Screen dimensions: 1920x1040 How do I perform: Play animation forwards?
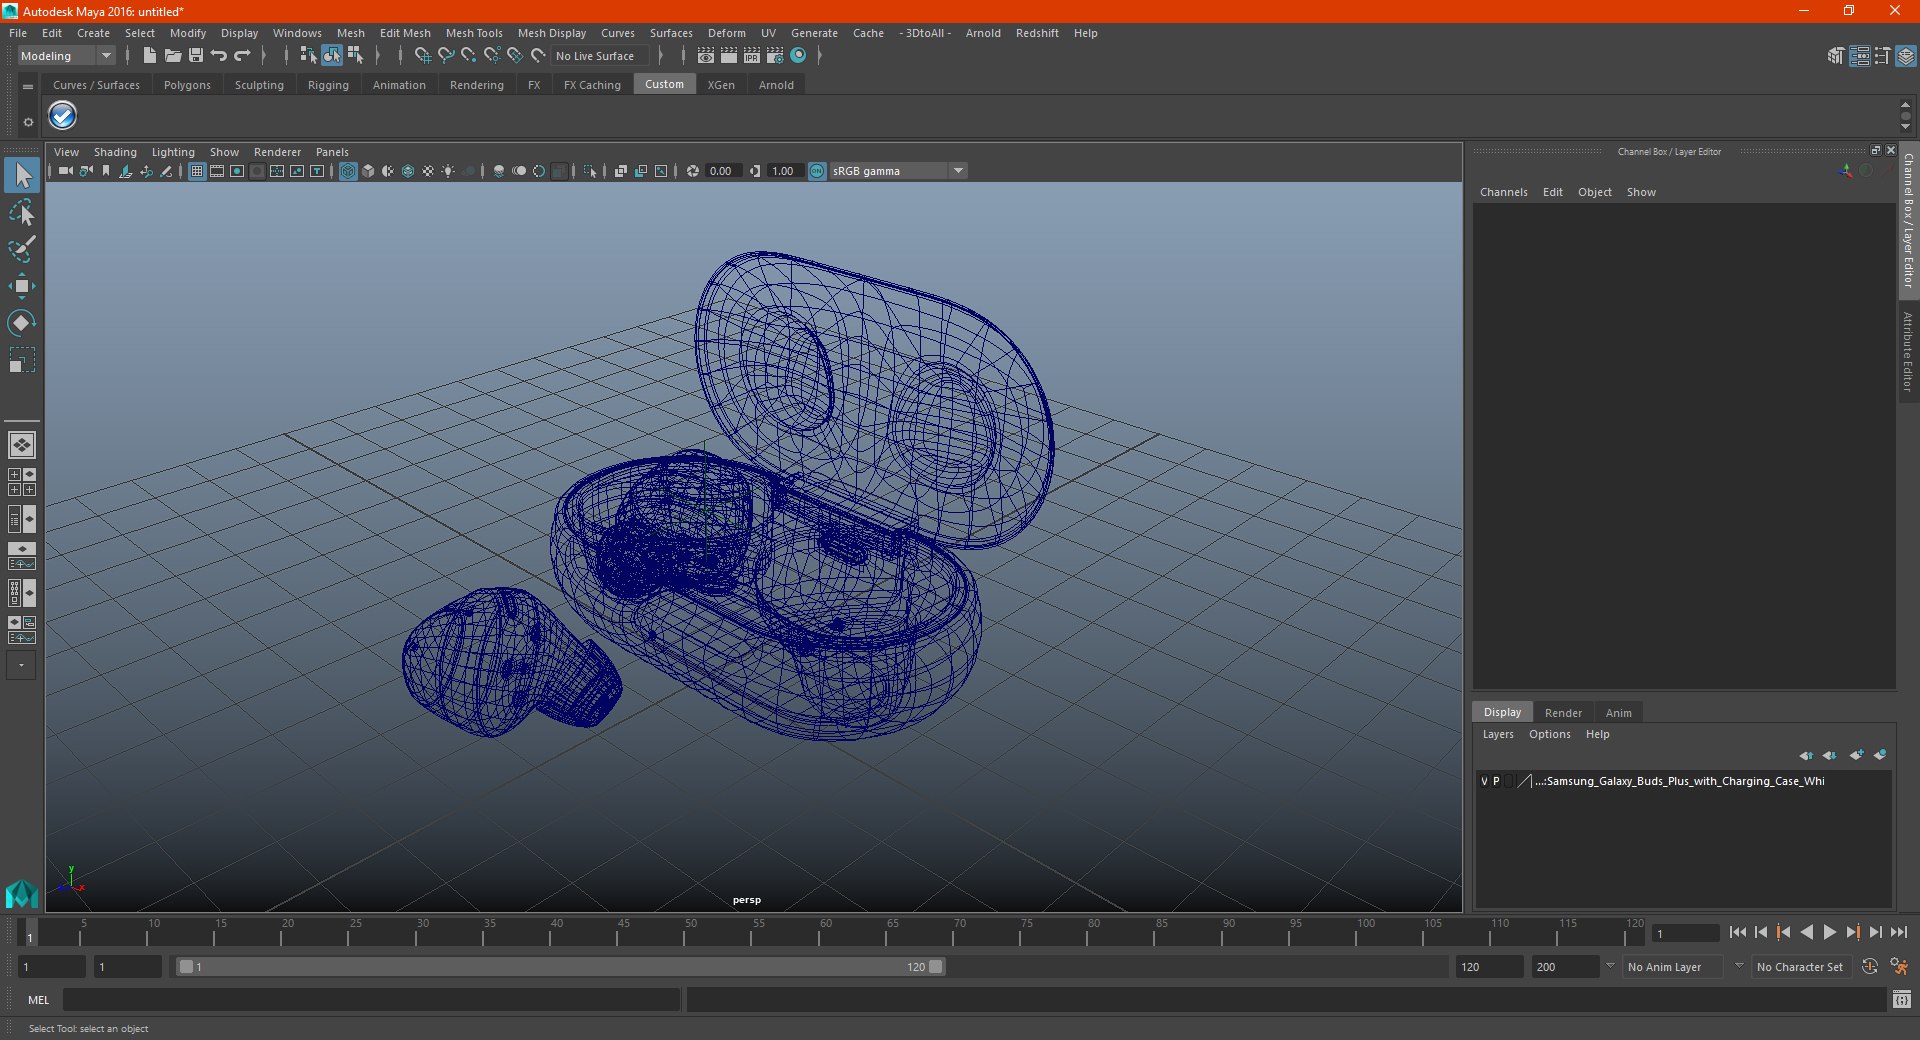click(x=1829, y=932)
